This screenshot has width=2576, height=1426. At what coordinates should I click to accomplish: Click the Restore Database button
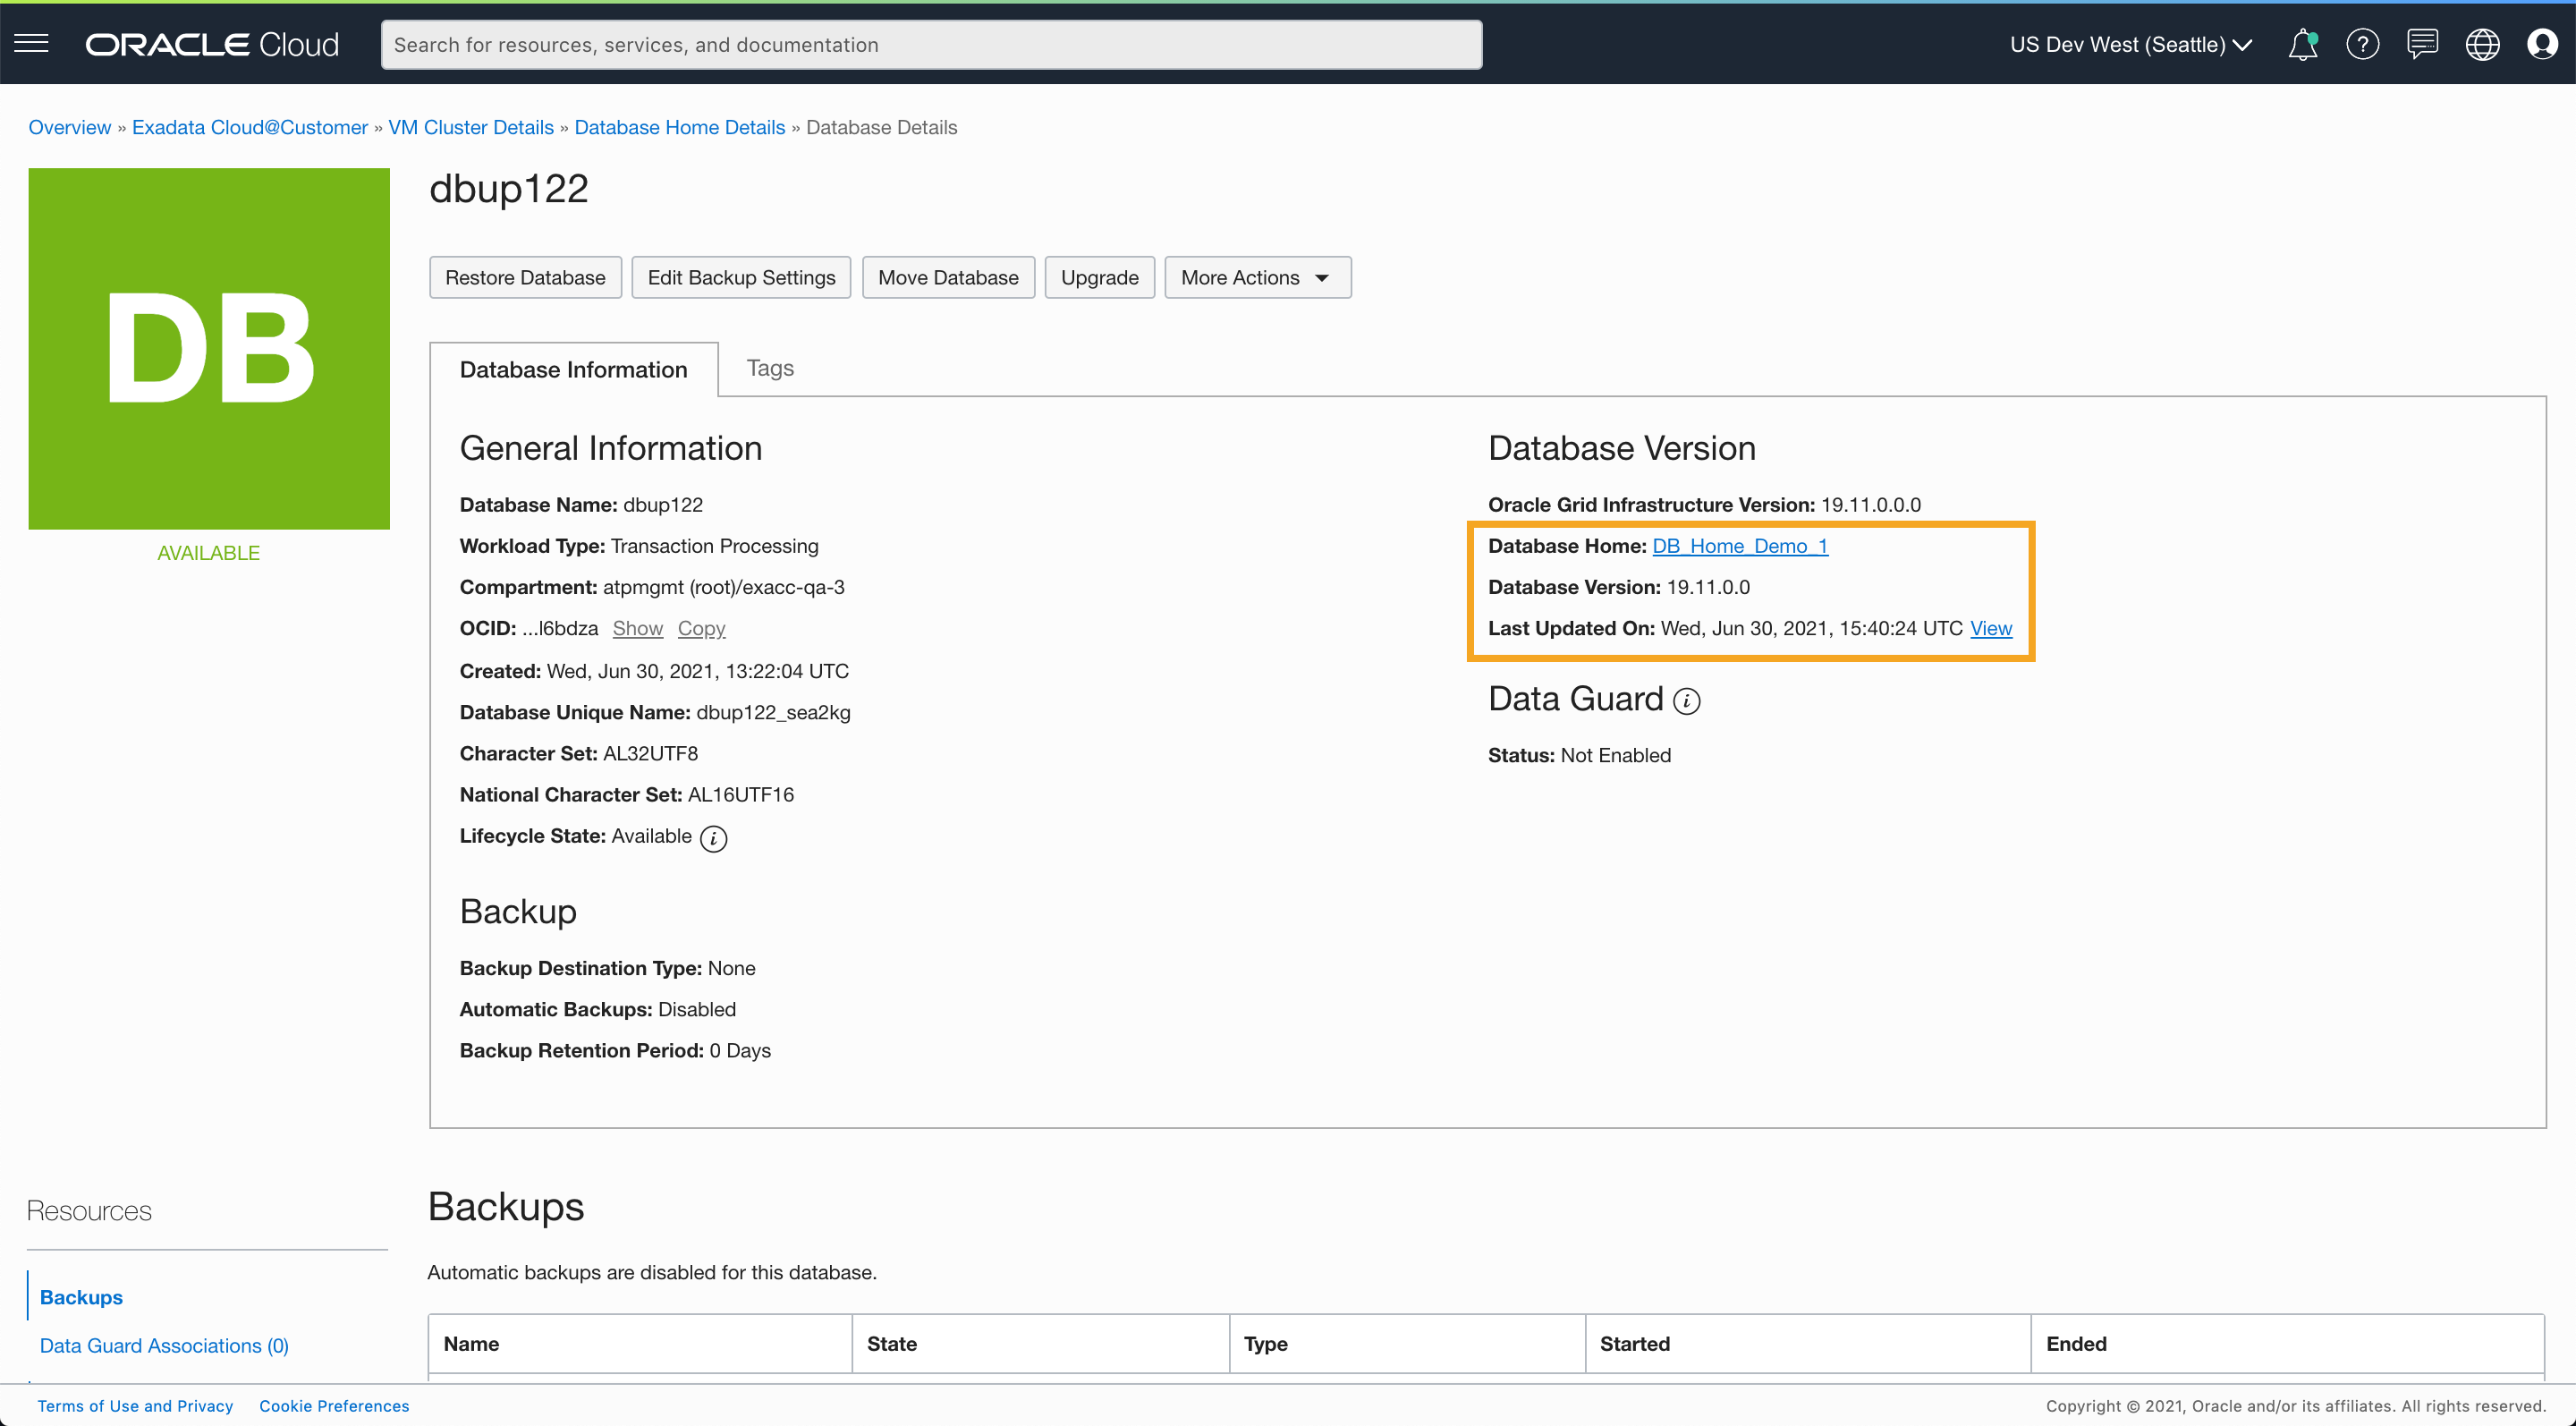[x=525, y=277]
